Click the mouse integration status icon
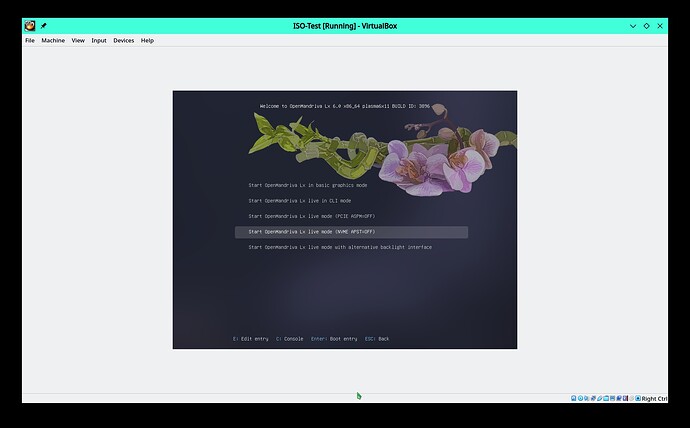The width and height of the screenshot is (690, 428). 631,399
